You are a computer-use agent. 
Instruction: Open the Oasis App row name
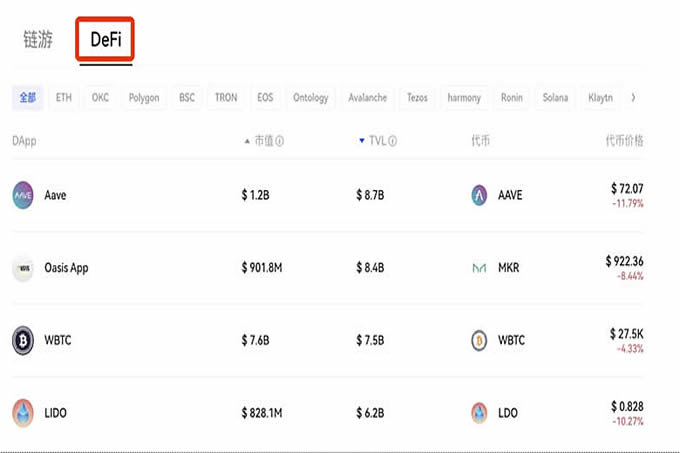tap(66, 268)
